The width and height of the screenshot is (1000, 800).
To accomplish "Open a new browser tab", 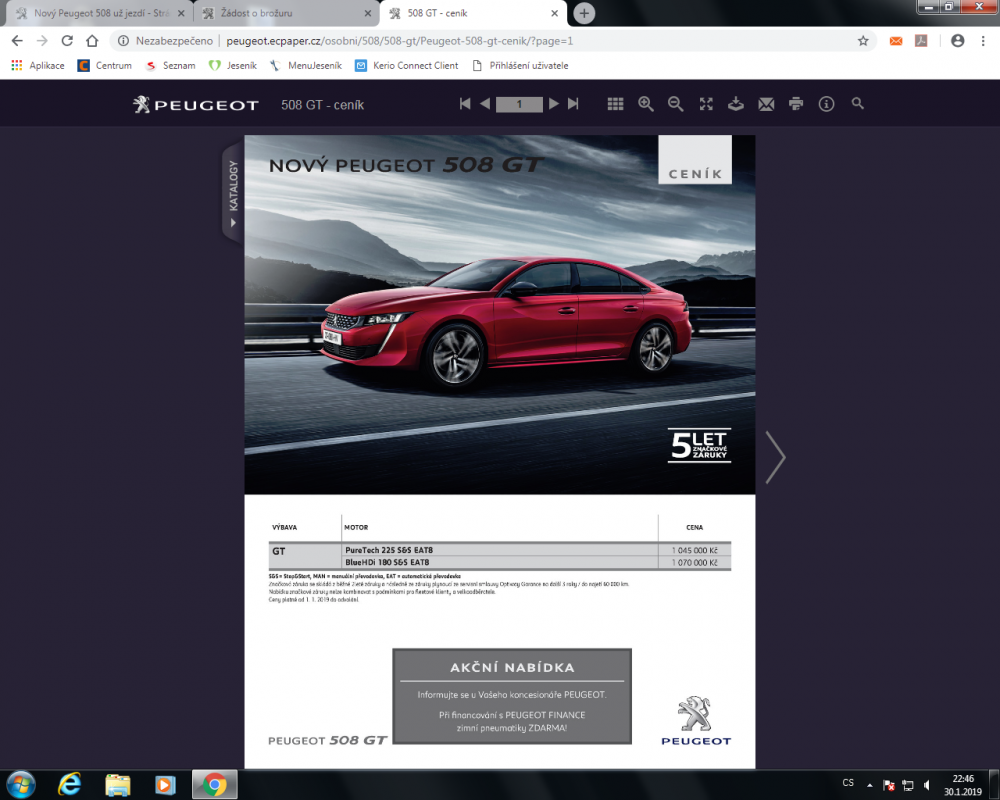I will (584, 13).
